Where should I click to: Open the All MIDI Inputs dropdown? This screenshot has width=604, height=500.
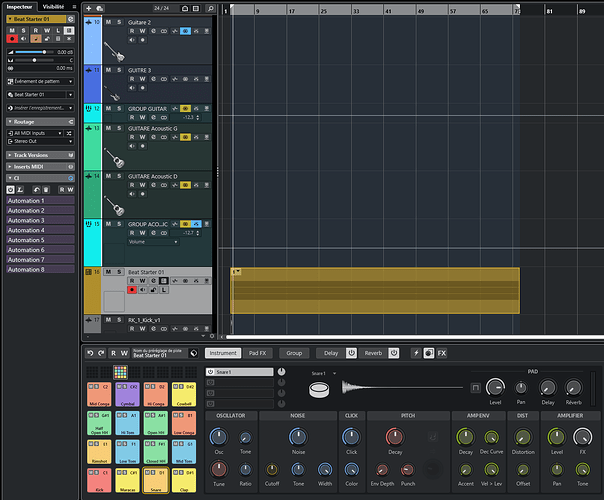[35, 132]
